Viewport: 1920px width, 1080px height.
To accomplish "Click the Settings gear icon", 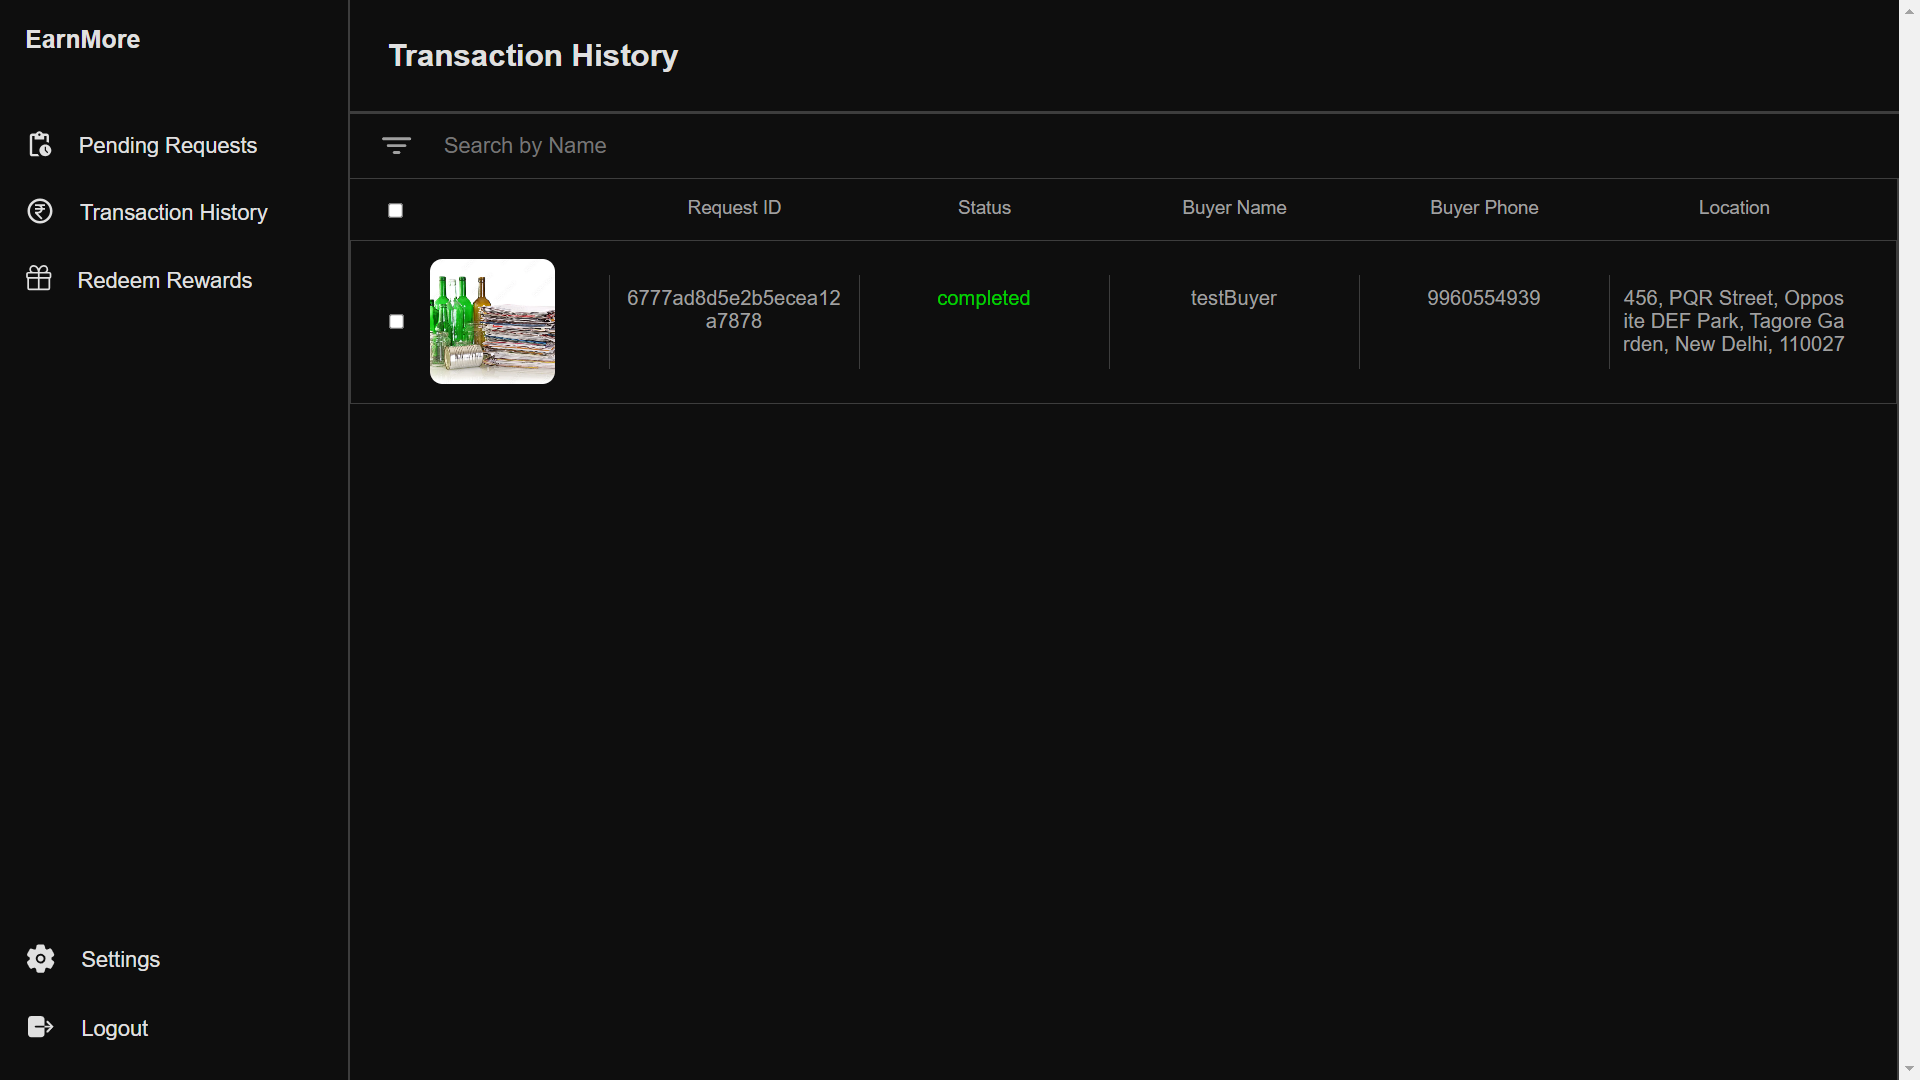I will pyautogui.click(x=41, y=959).
